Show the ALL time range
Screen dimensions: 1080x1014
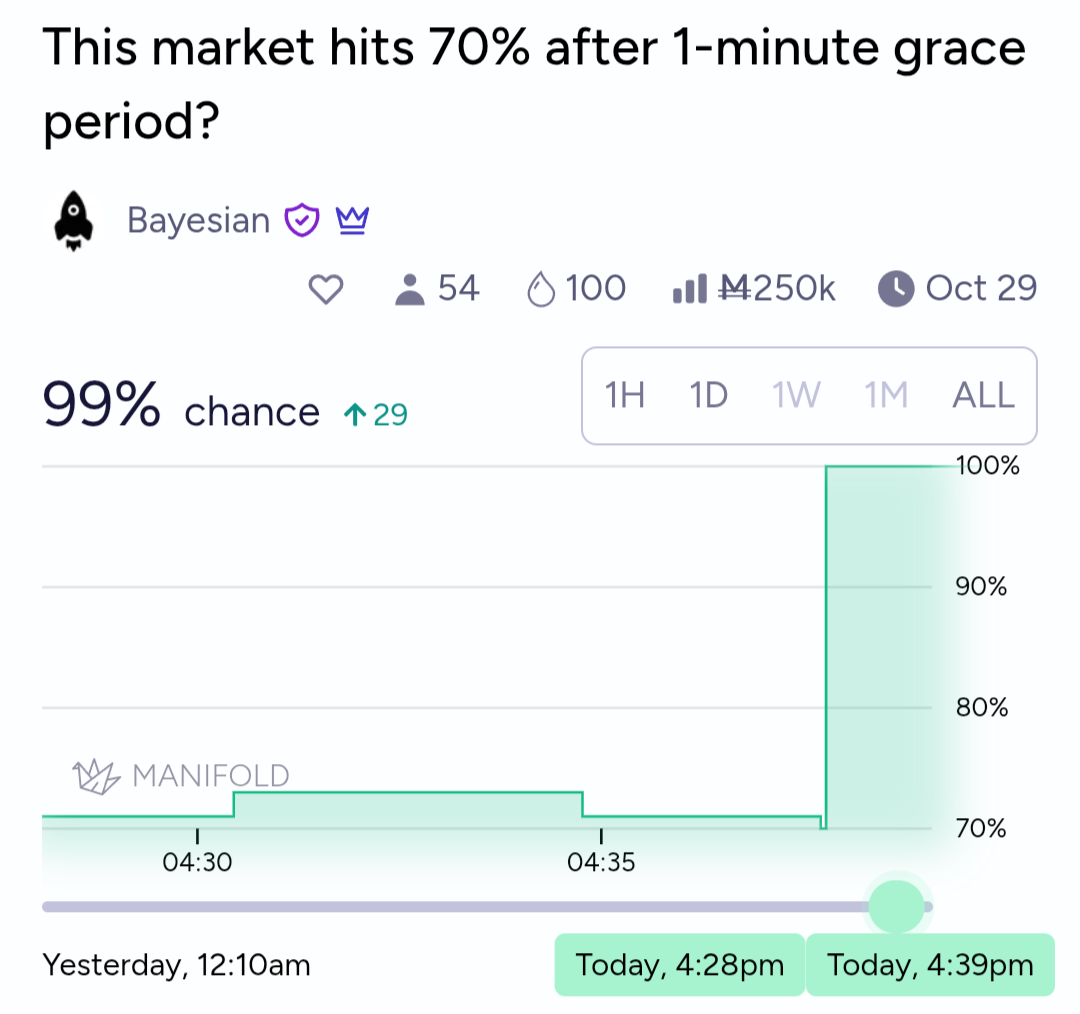(x=984, y=396)
